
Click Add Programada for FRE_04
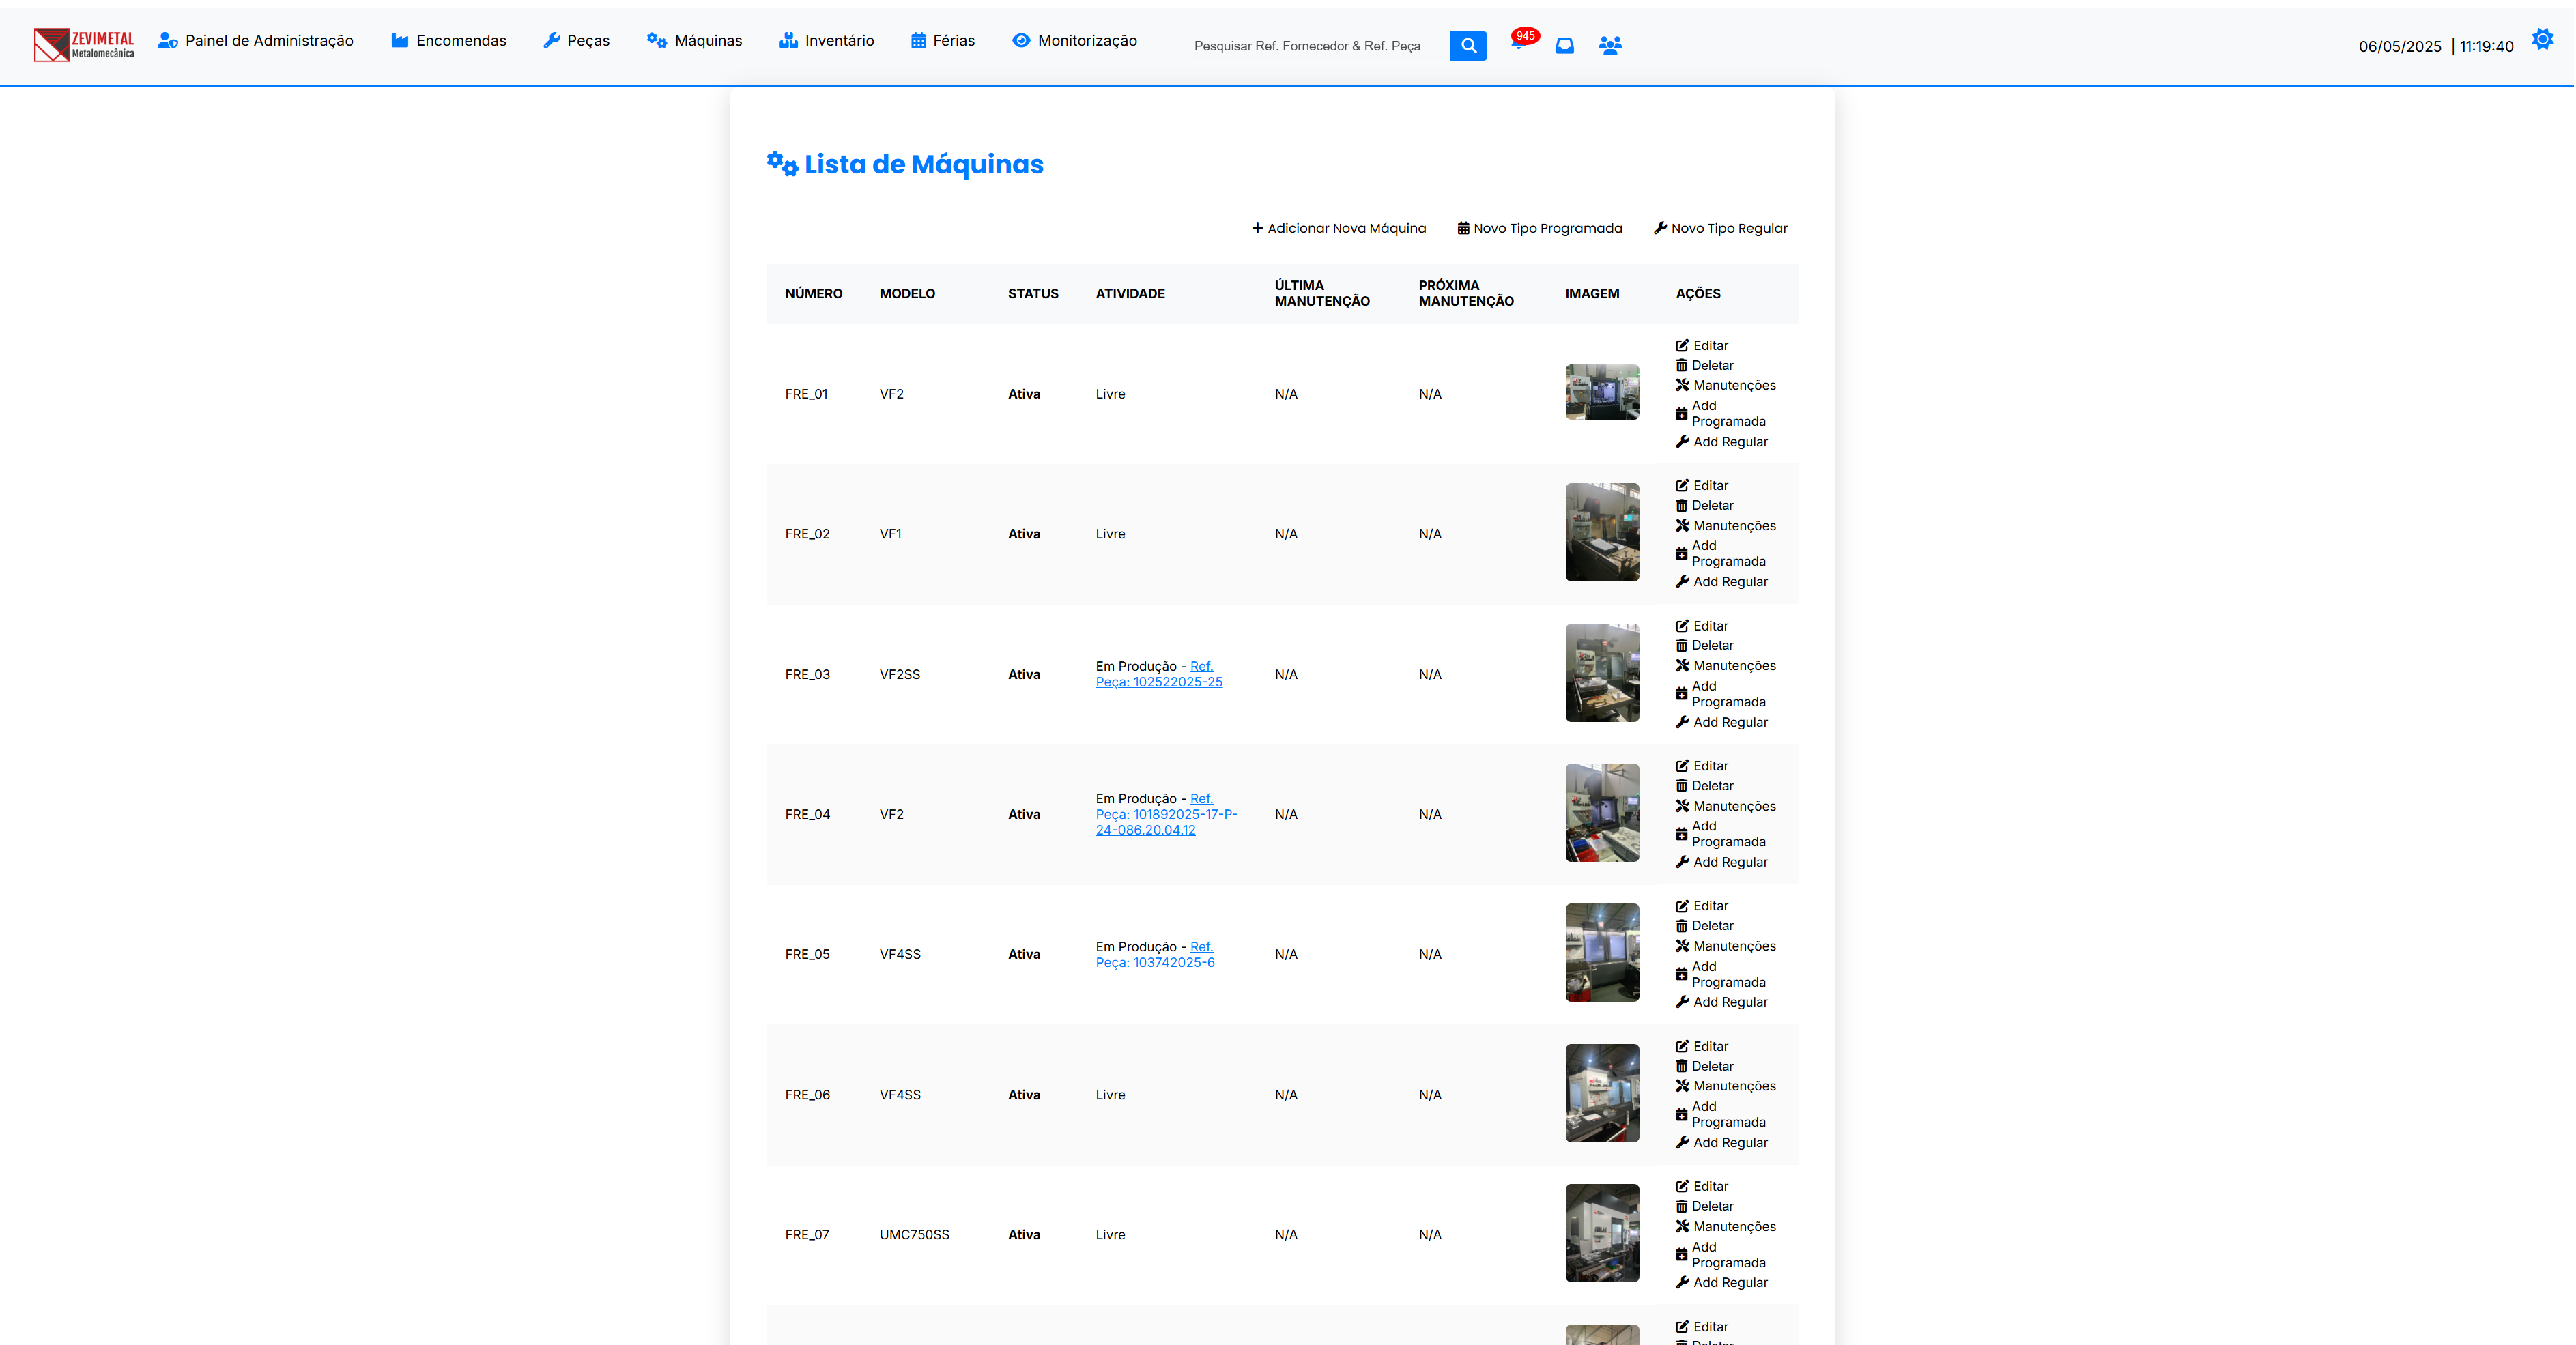coord(1721,834)
